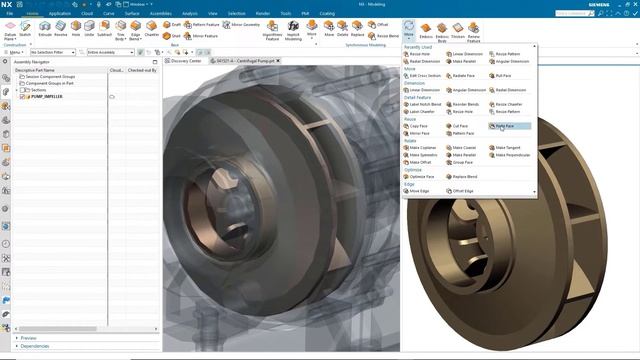Uncheck the PUMP_IMPELLER component
The height and width of the screenshot is (360, 640).
pos(23,97)
